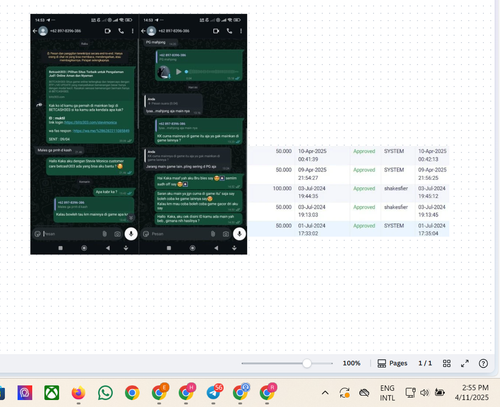Open the cloud offline tray icon
This screenshot has width=500, height=407.
click(x=364, y=393)
